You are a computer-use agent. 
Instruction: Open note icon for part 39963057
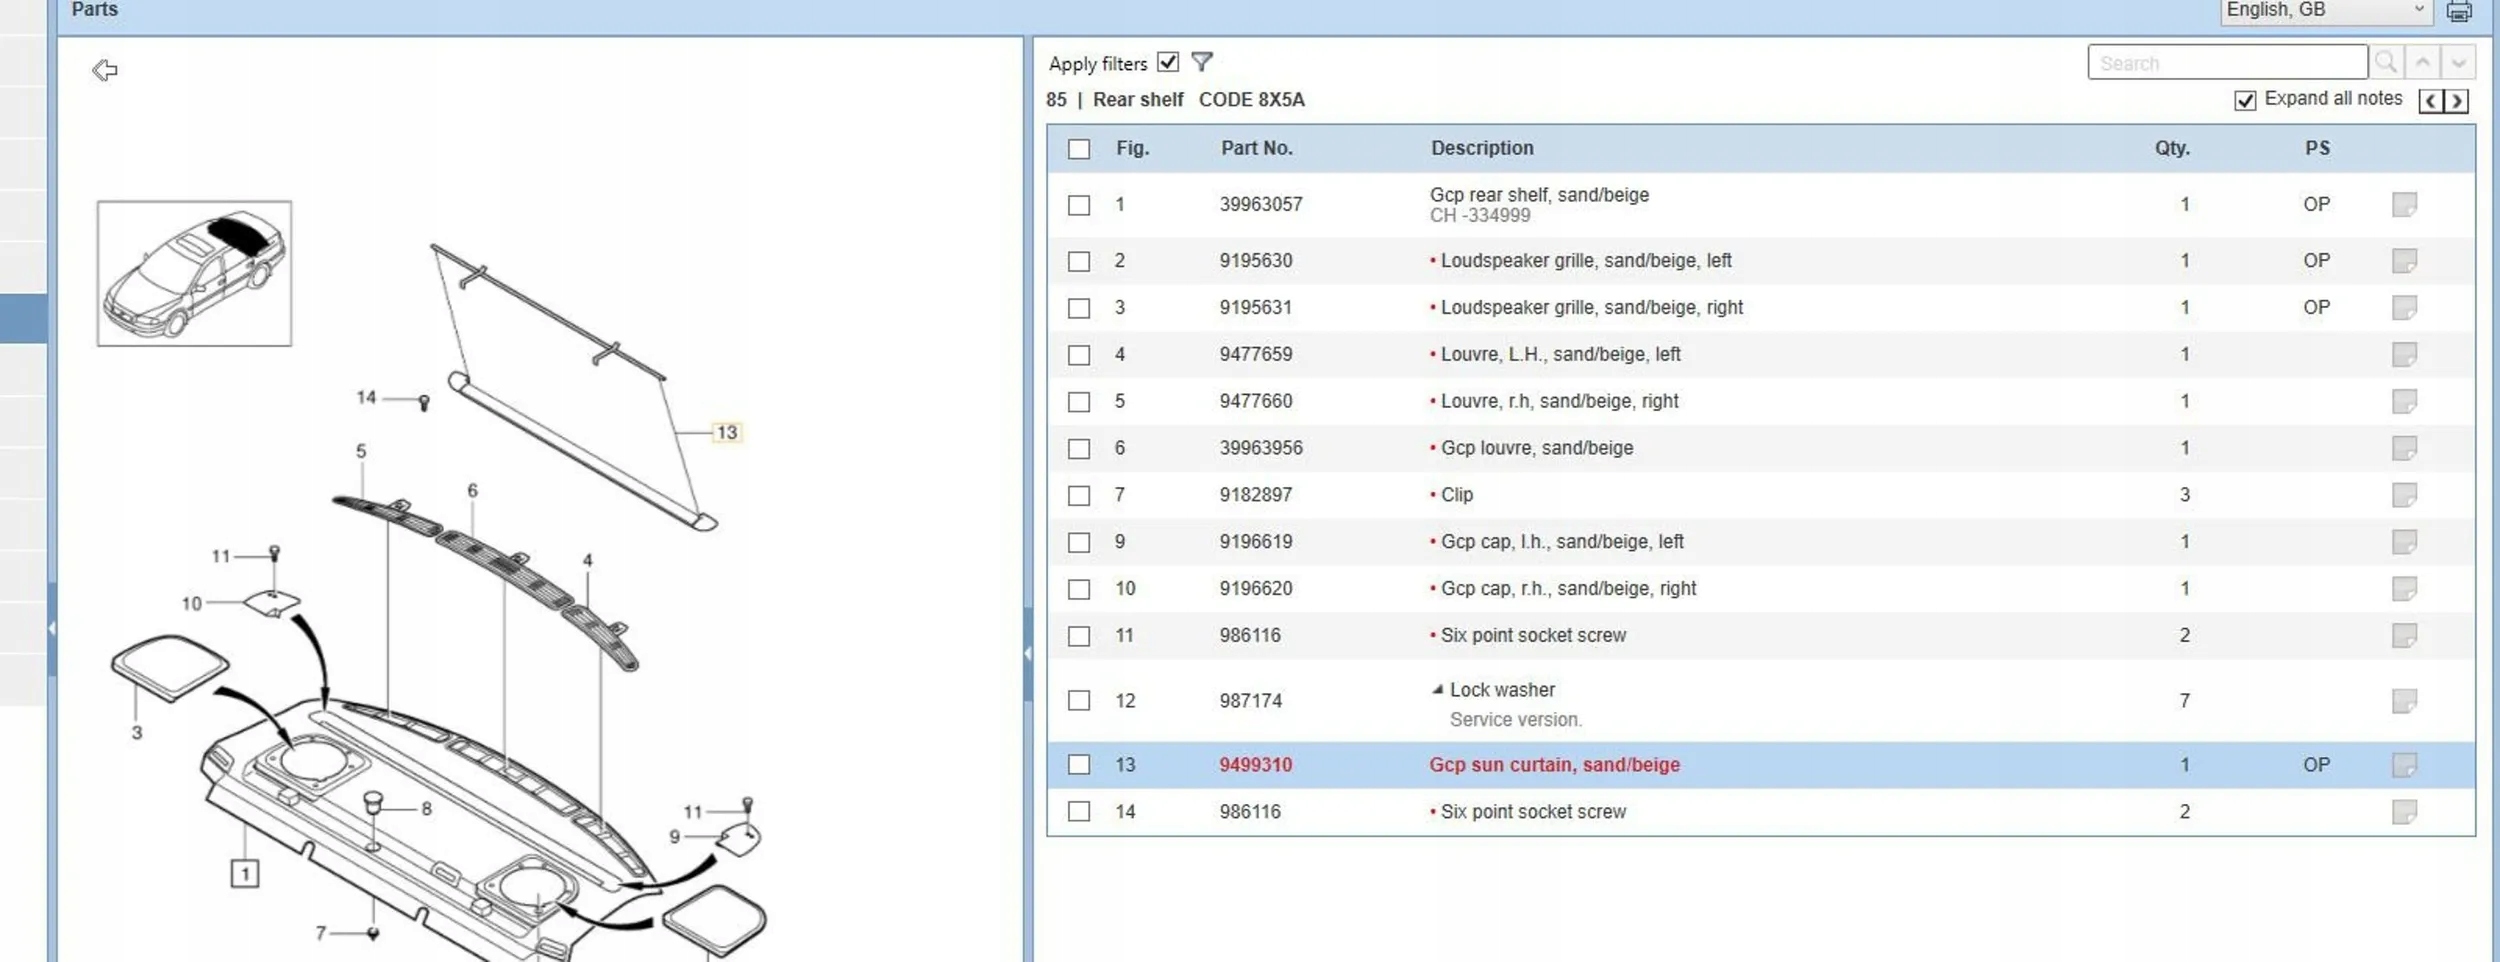coord(2404,205)
